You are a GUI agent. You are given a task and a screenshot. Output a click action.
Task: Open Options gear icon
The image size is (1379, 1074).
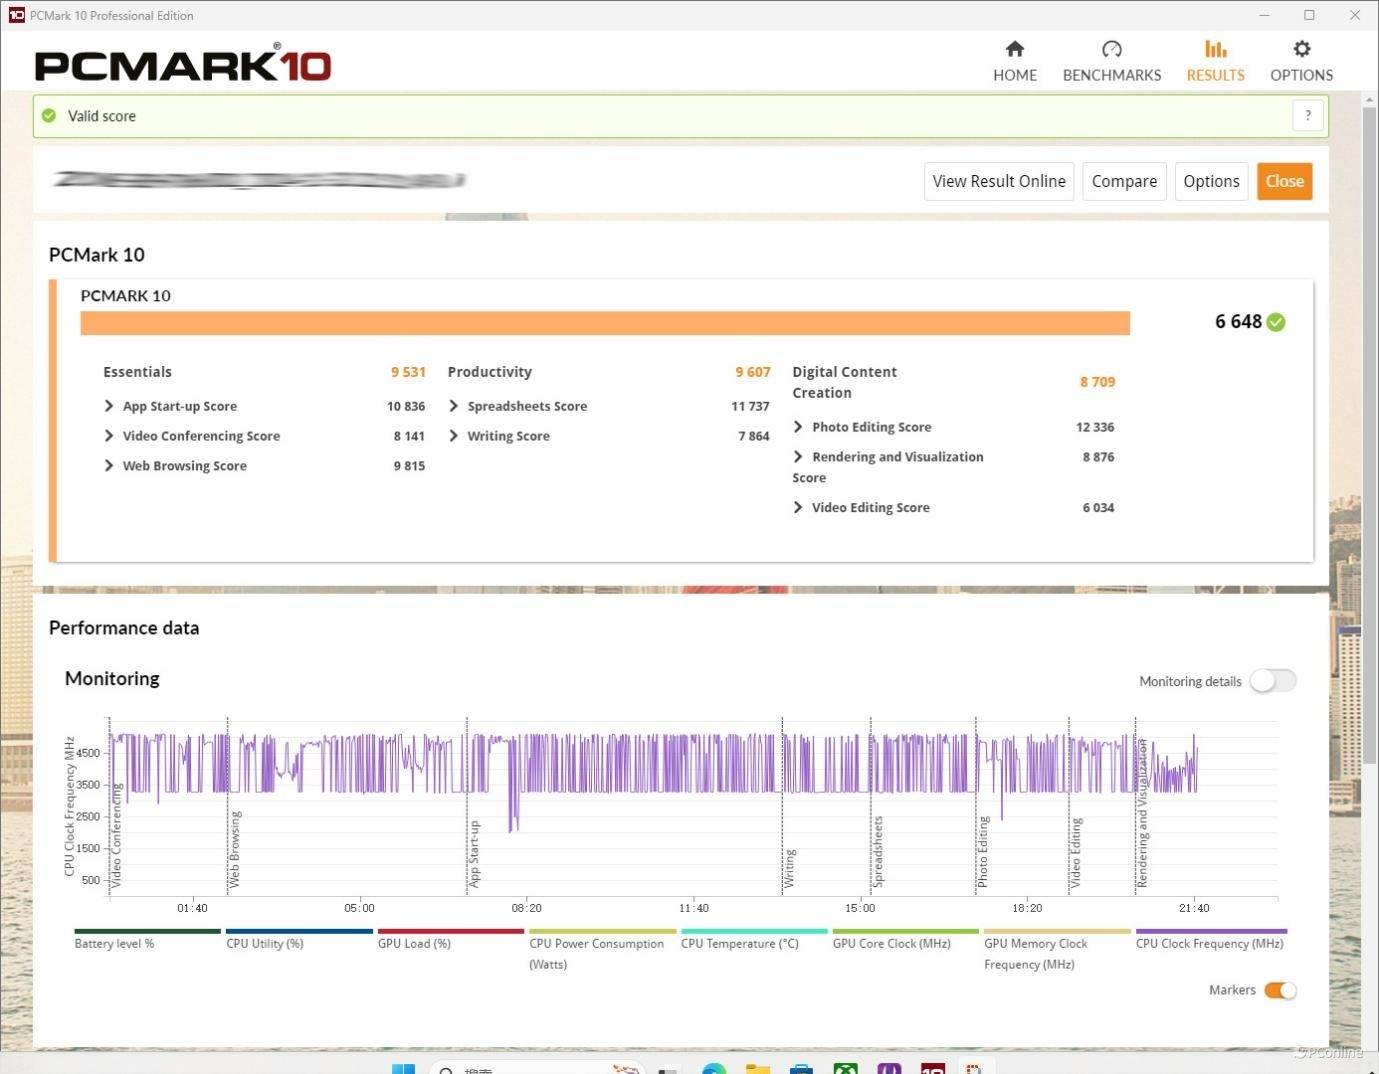tap(1301, 49)
